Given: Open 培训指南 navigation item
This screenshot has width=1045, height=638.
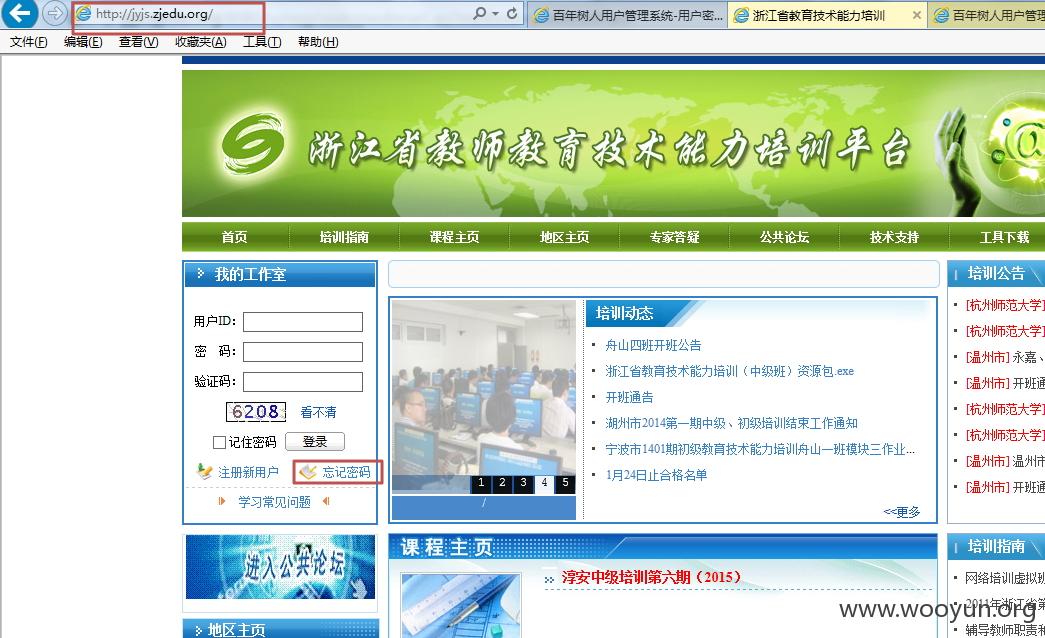Looking at the screenshot, I should coord(344,237).
